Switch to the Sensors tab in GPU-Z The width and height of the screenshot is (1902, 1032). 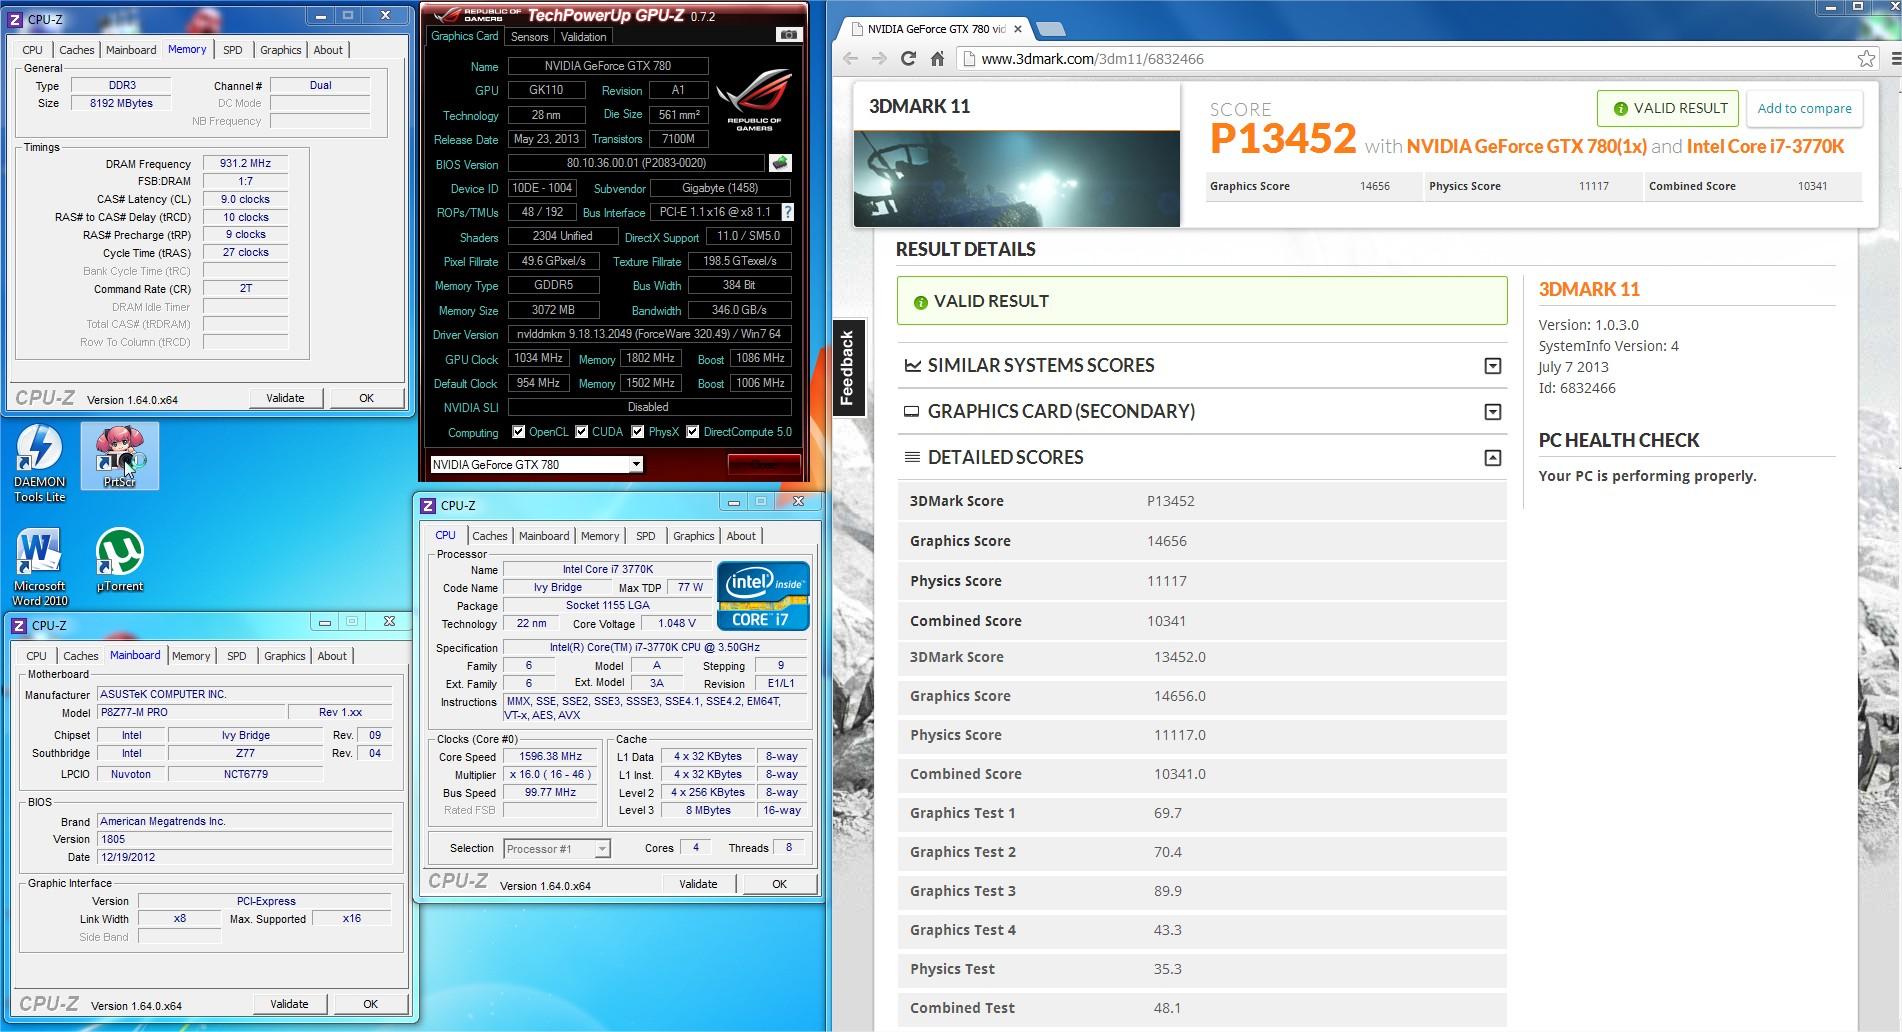[529, 37]
